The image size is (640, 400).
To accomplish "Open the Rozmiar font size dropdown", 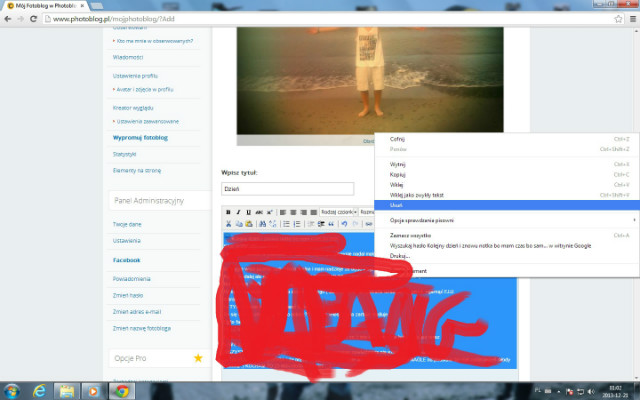I will (367, 212).
